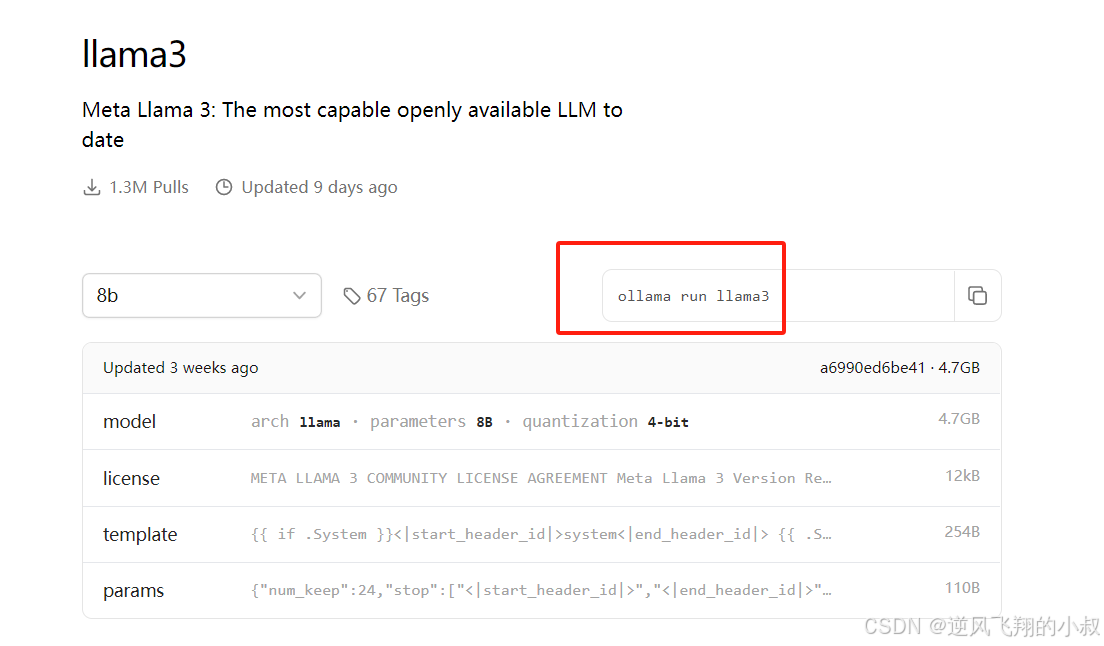The height and width of the screenshot is (646, 1104).
Task: Select the ollama run llama3 command field
Action: click(778, 296)
